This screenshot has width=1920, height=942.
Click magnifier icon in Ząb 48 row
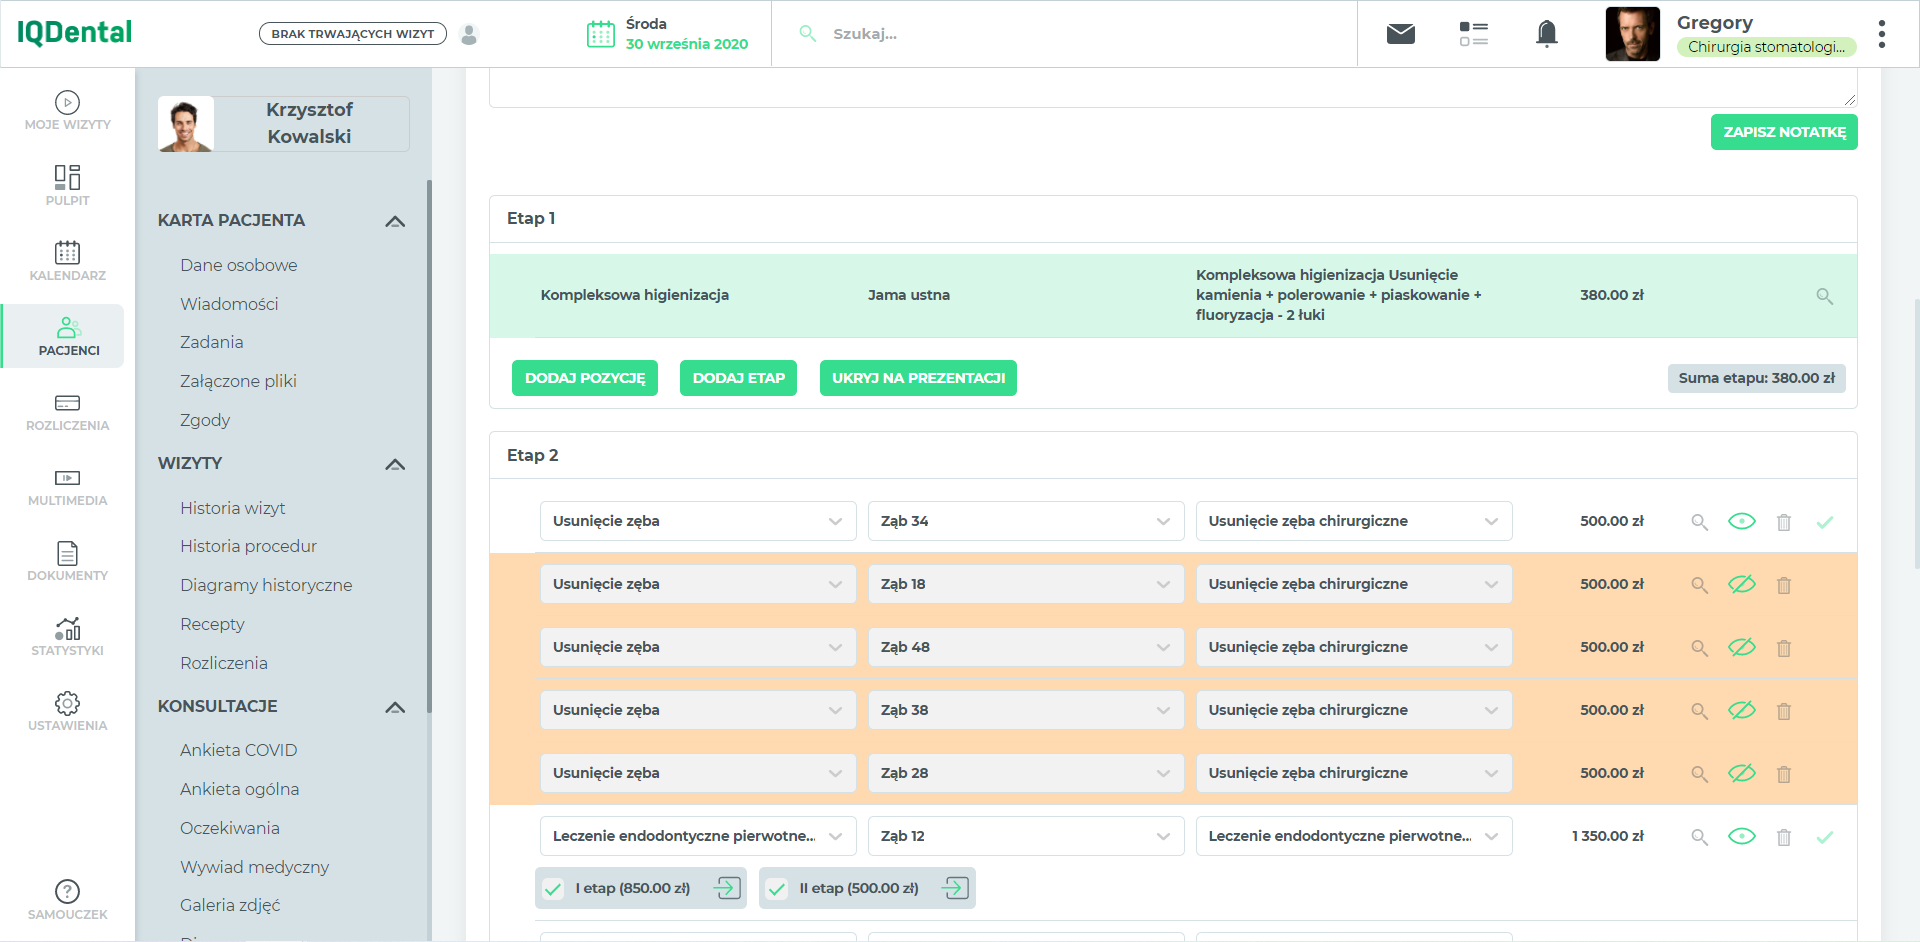coord(1699,648)
